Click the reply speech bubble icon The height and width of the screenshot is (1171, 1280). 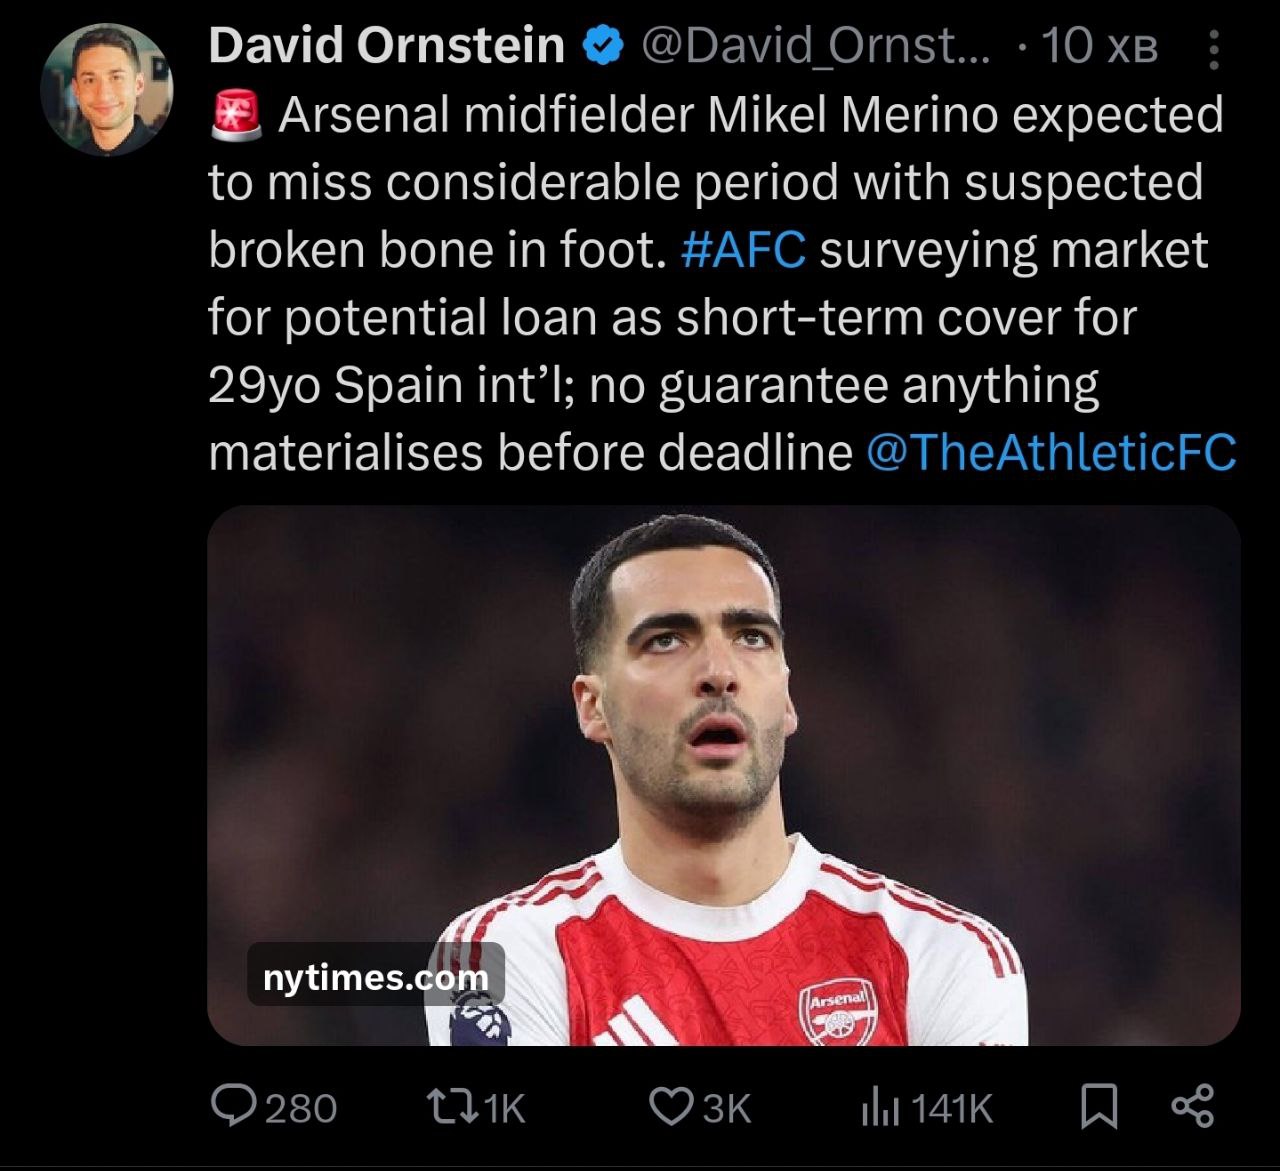tap(232, 1106)
